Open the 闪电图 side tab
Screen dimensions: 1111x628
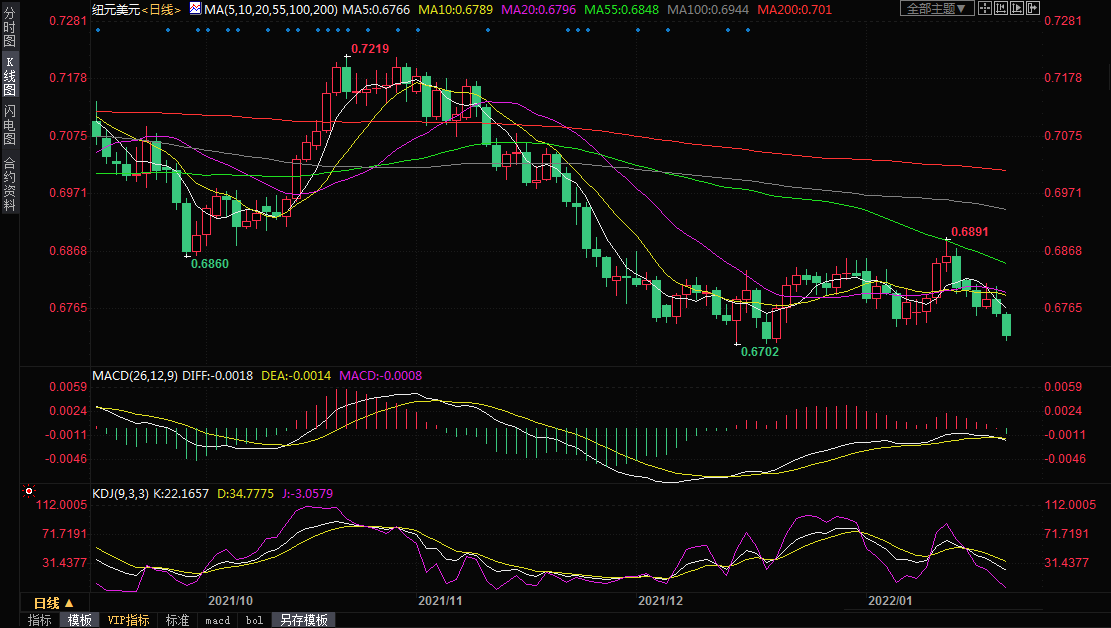coord(9,123)
